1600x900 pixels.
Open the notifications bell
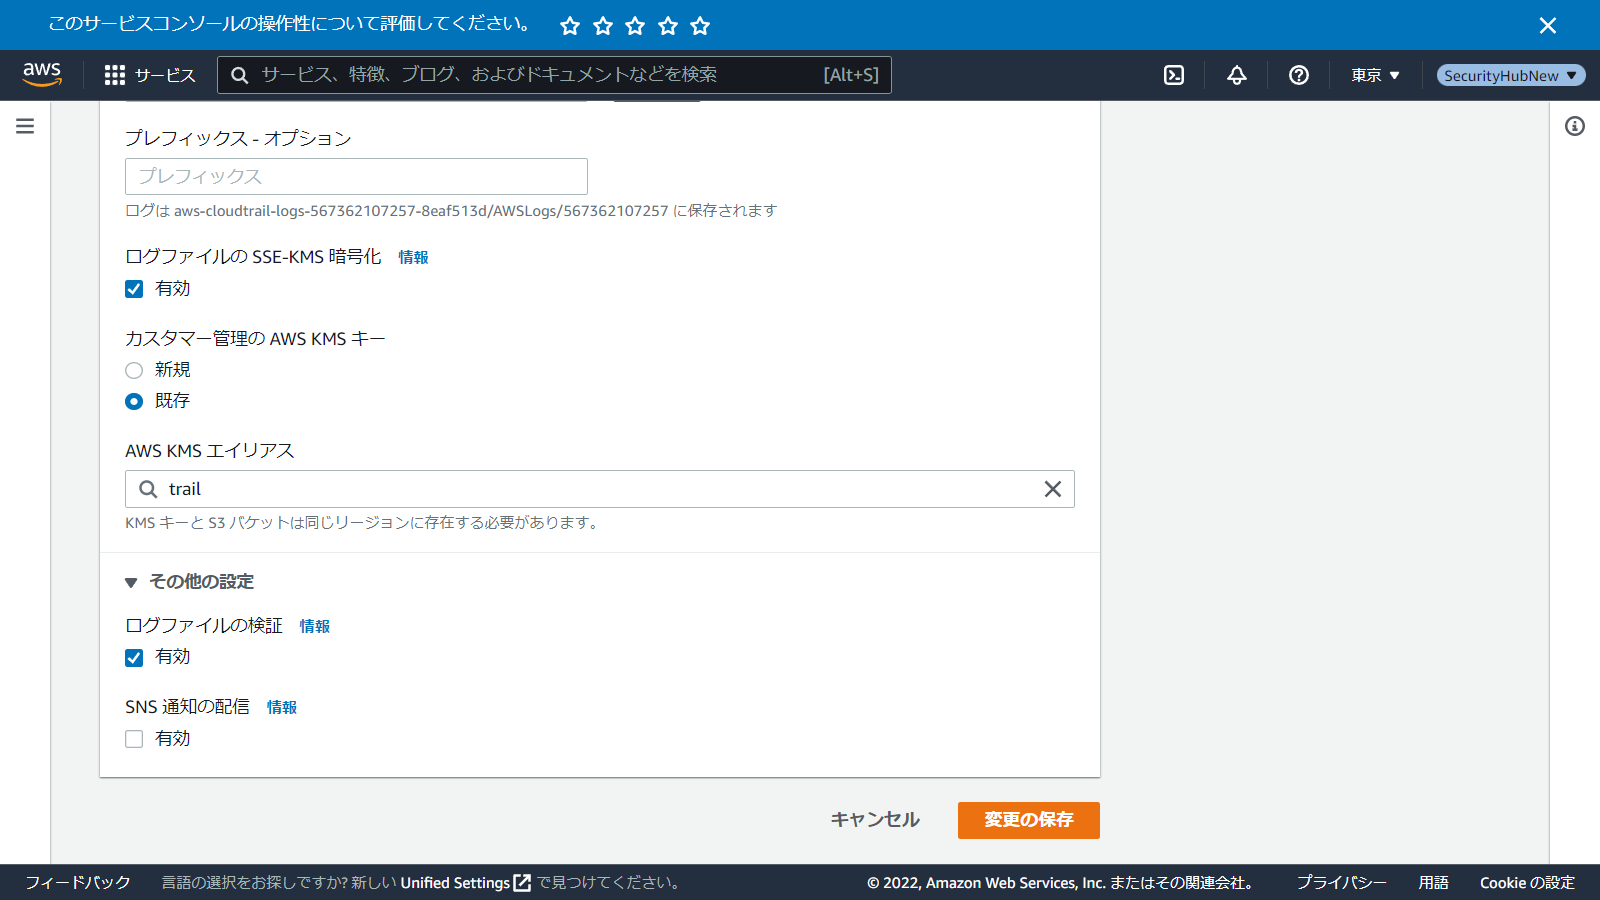pyautogui.click(x=1237, y=75)
